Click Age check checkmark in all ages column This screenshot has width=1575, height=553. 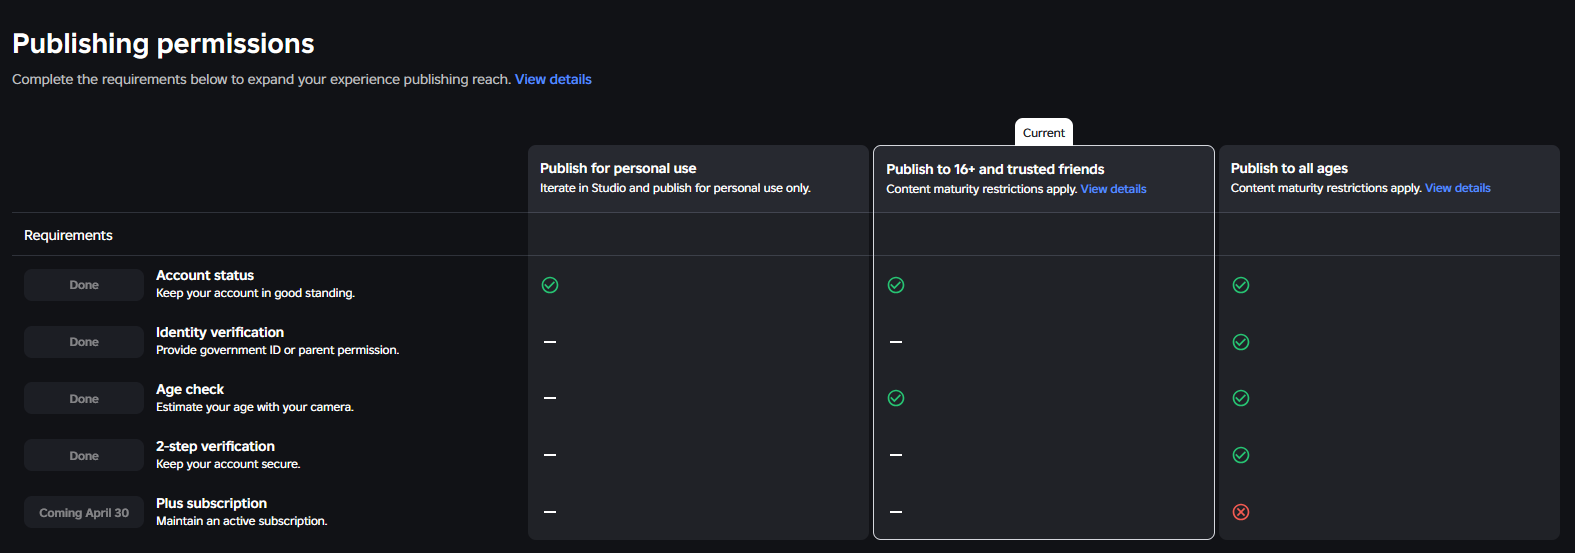tap(1241, 398)
